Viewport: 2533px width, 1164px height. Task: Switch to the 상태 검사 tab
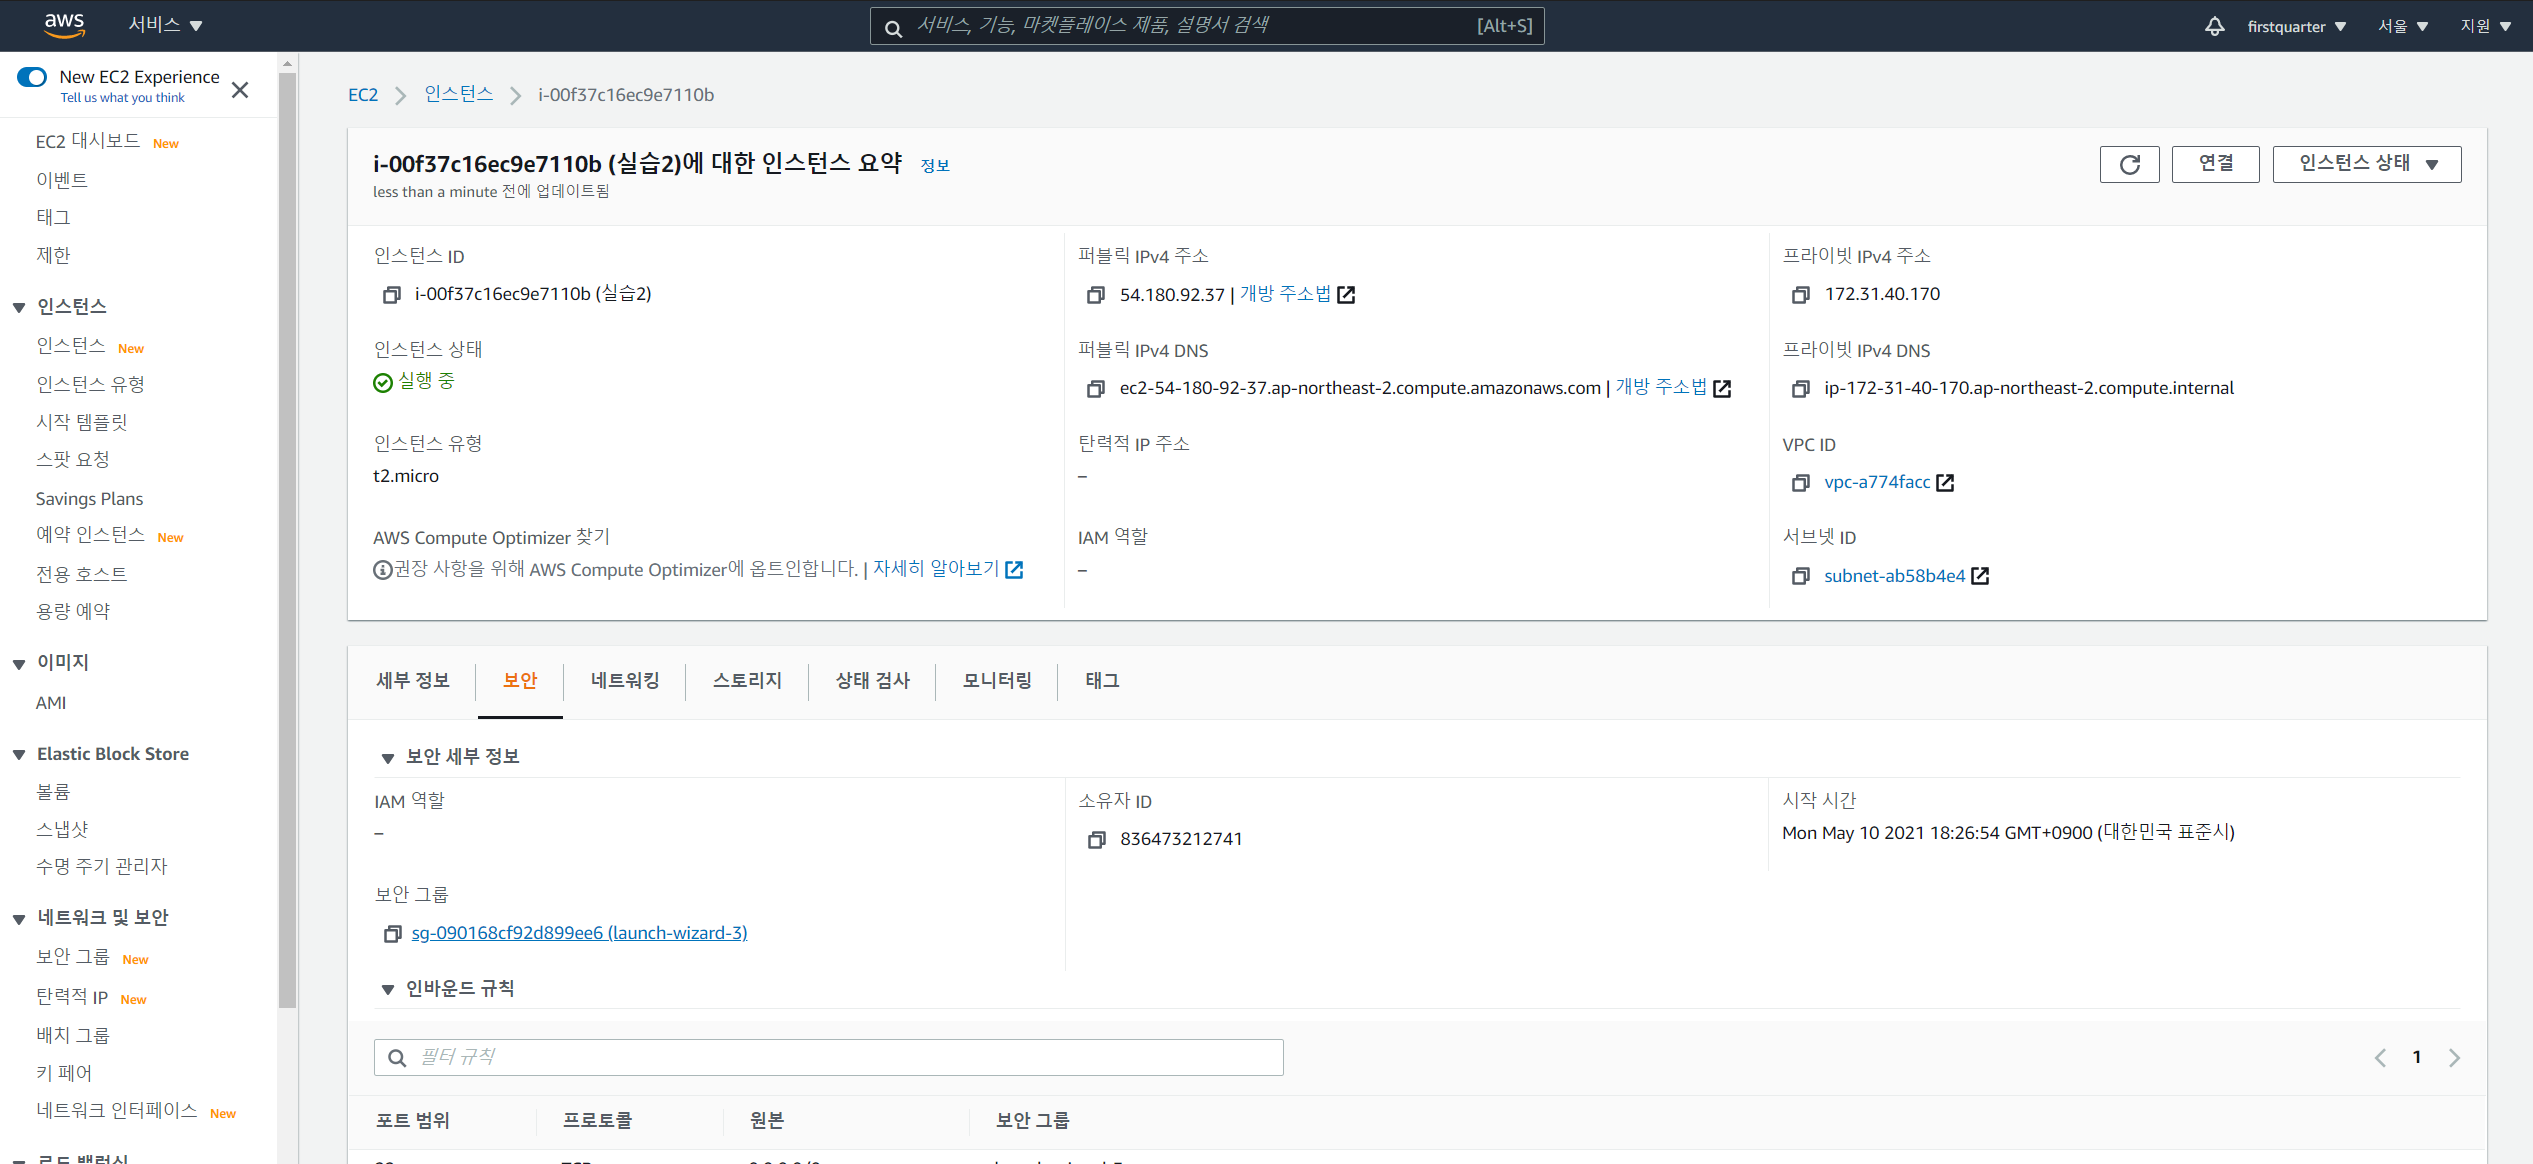(873, 681)
